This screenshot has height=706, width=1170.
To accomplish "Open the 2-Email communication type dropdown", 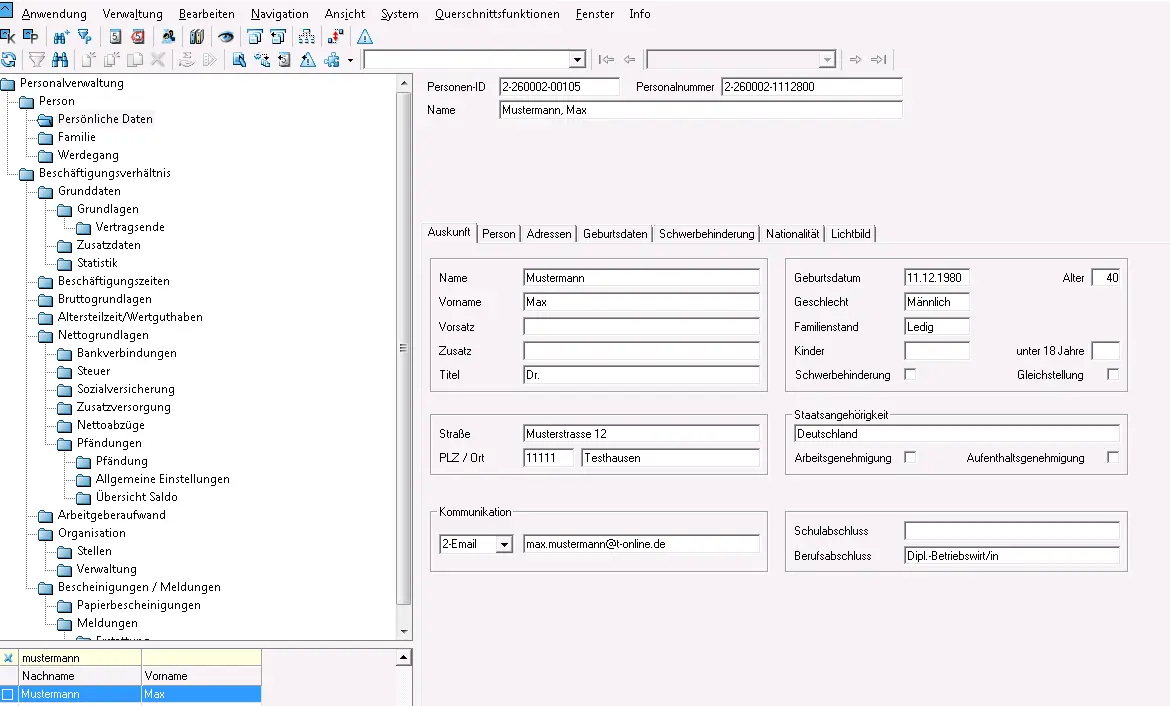I will tap(504, 544).
